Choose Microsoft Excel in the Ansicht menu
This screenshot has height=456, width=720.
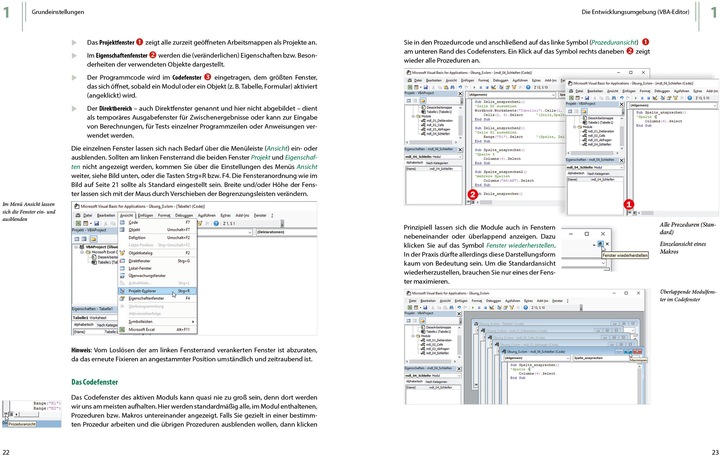tap(158, 330)
